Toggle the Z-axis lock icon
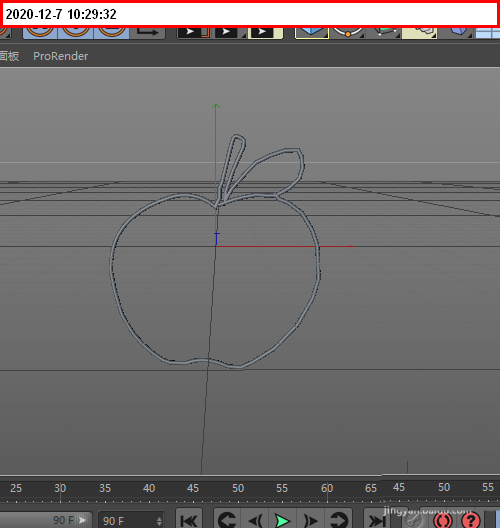This screenshot has height=528, width=500. tap(111, 32)
